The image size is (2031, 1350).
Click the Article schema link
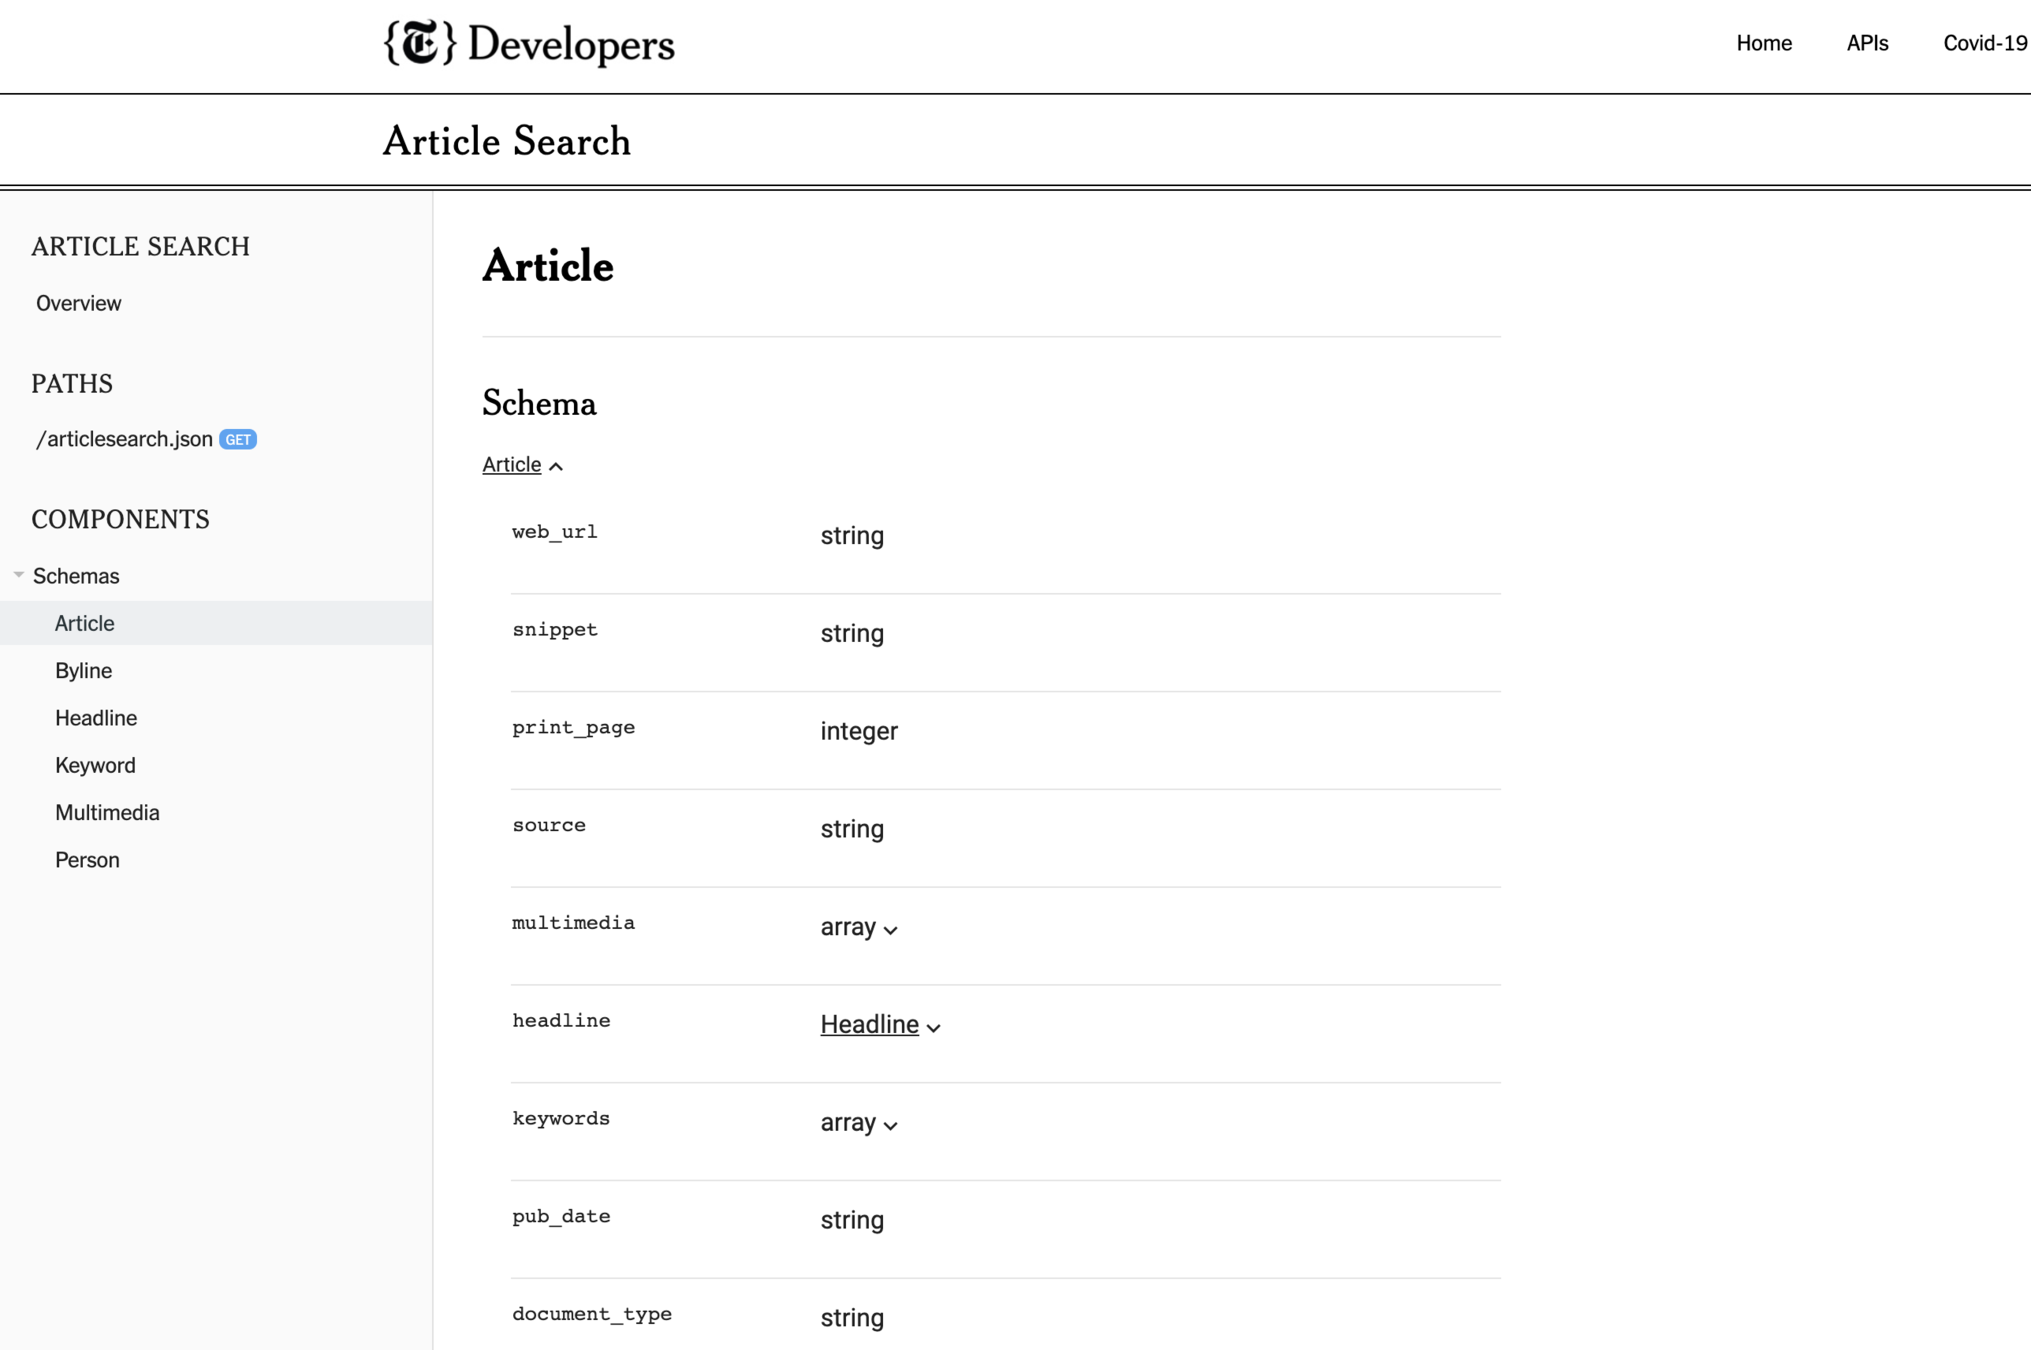511,464
